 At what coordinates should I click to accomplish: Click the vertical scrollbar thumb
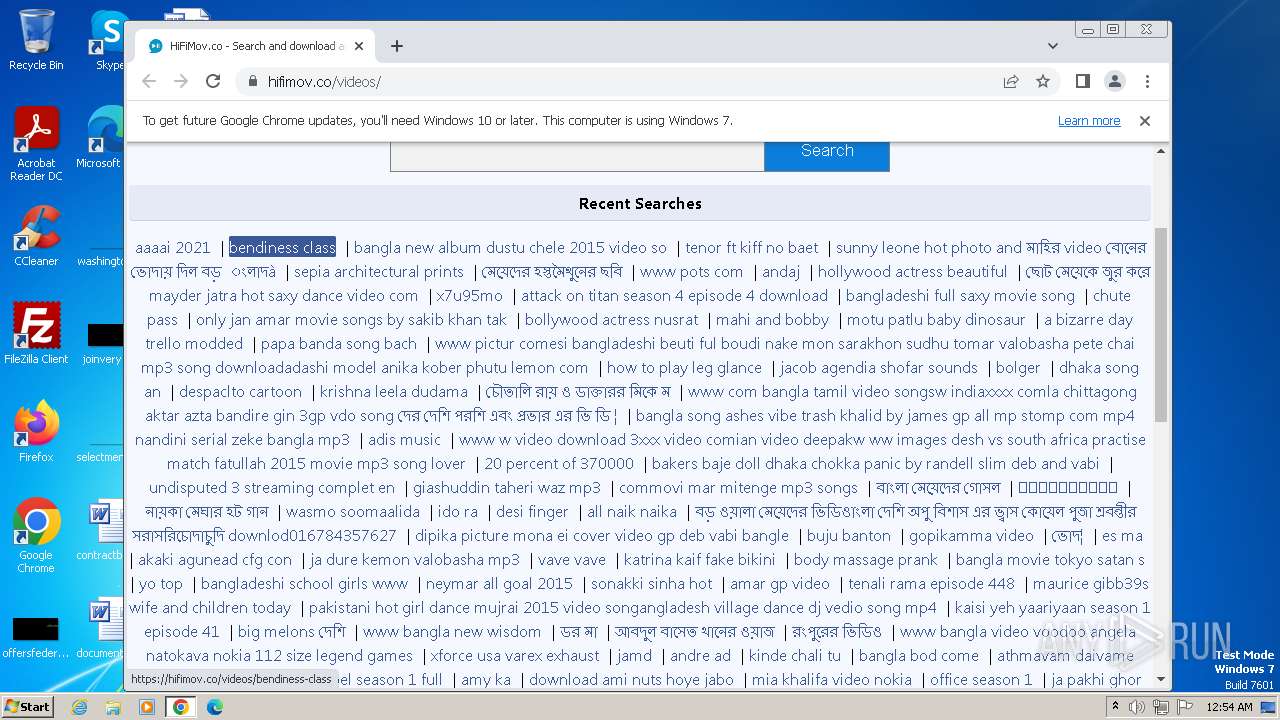coord(1161,325)
